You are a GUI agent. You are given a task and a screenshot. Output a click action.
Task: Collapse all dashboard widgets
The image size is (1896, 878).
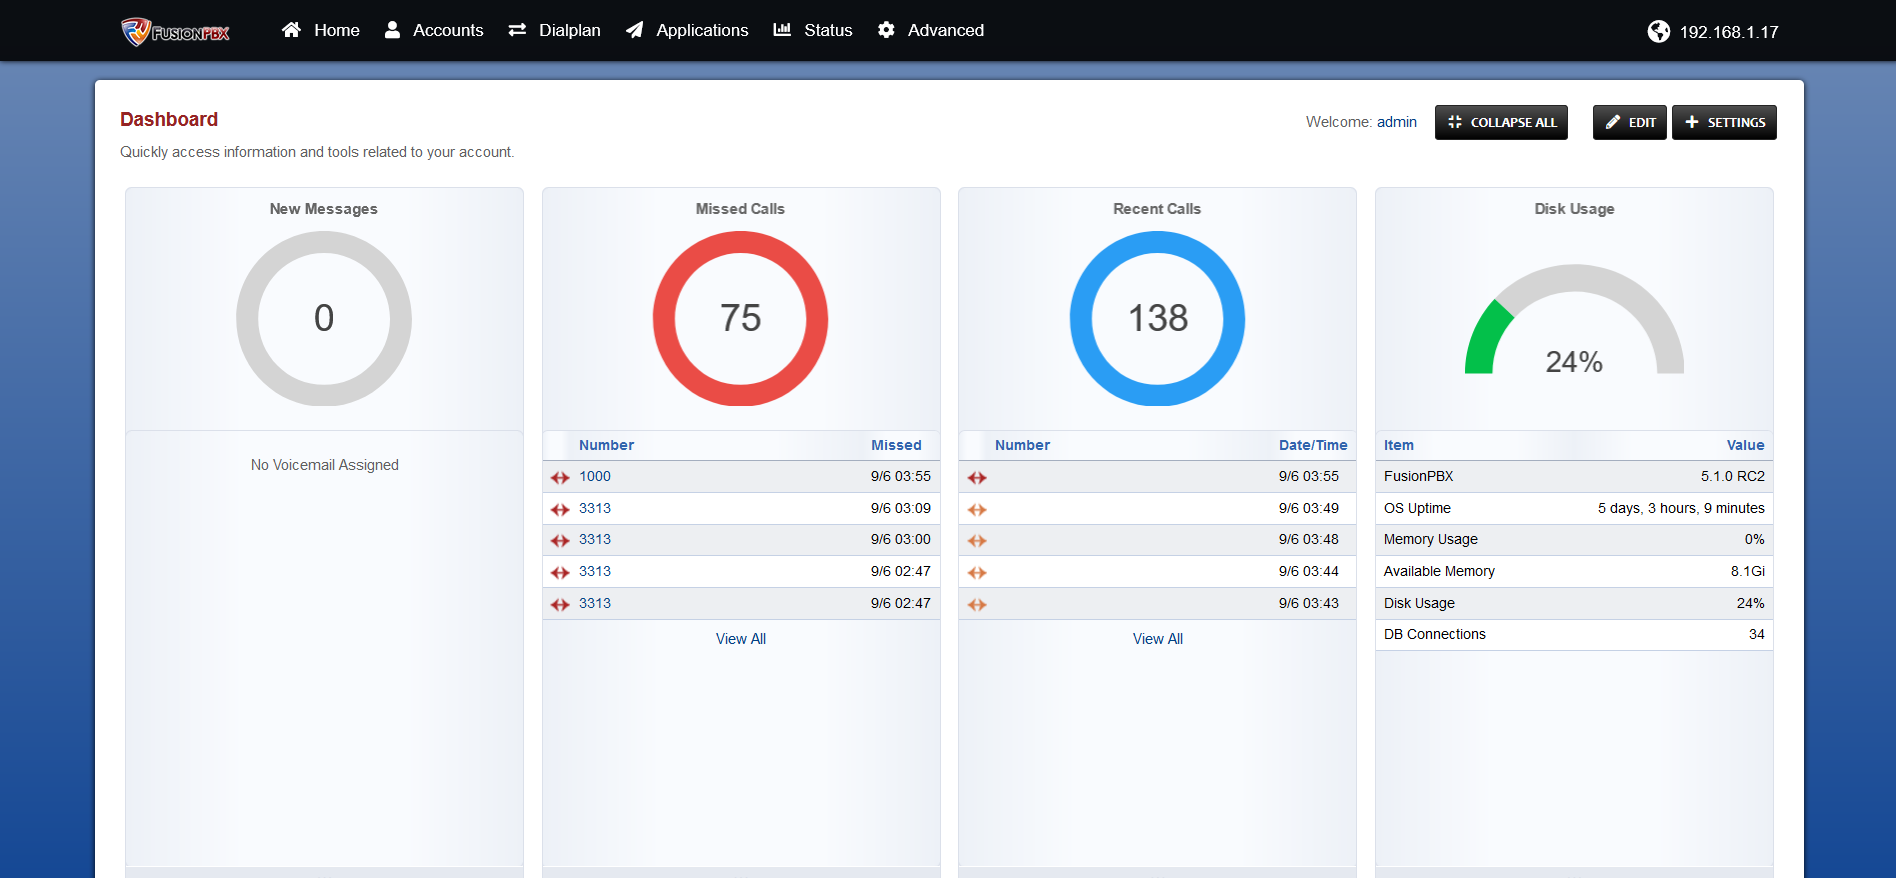pos(1501,122)
